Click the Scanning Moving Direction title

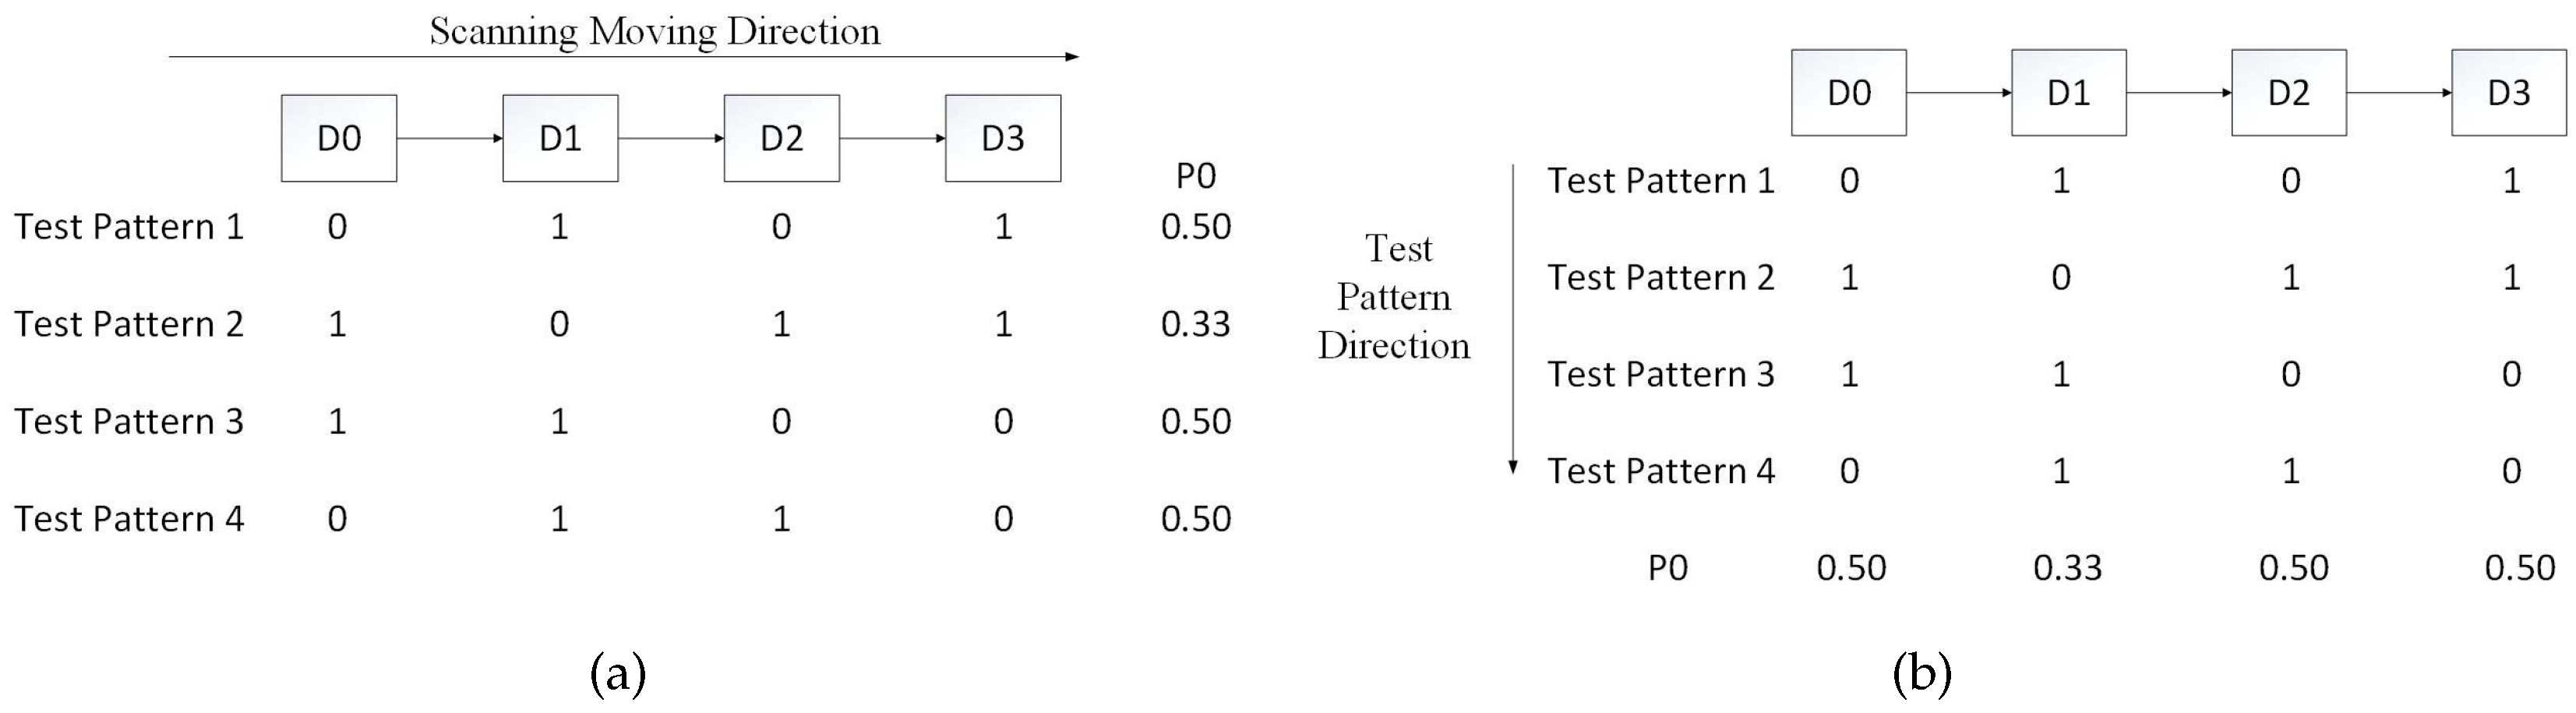coord(655,32)
